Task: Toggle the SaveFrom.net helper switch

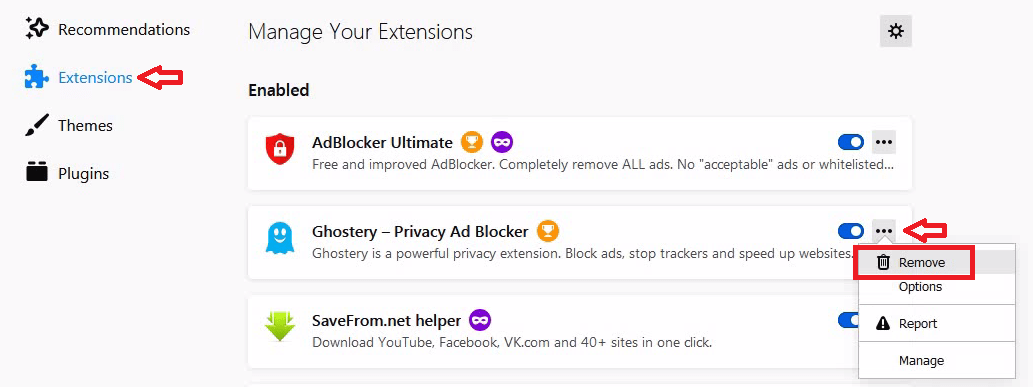Action: (x=849, y=320)
